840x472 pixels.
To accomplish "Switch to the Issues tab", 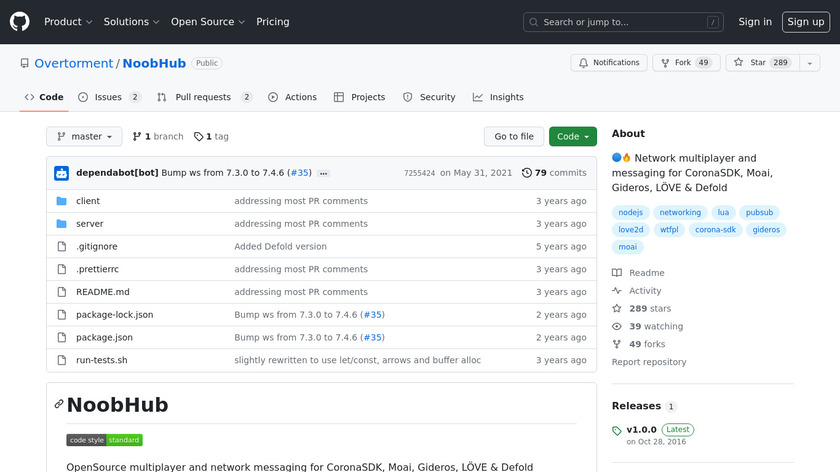I will [x=107, y=97].
